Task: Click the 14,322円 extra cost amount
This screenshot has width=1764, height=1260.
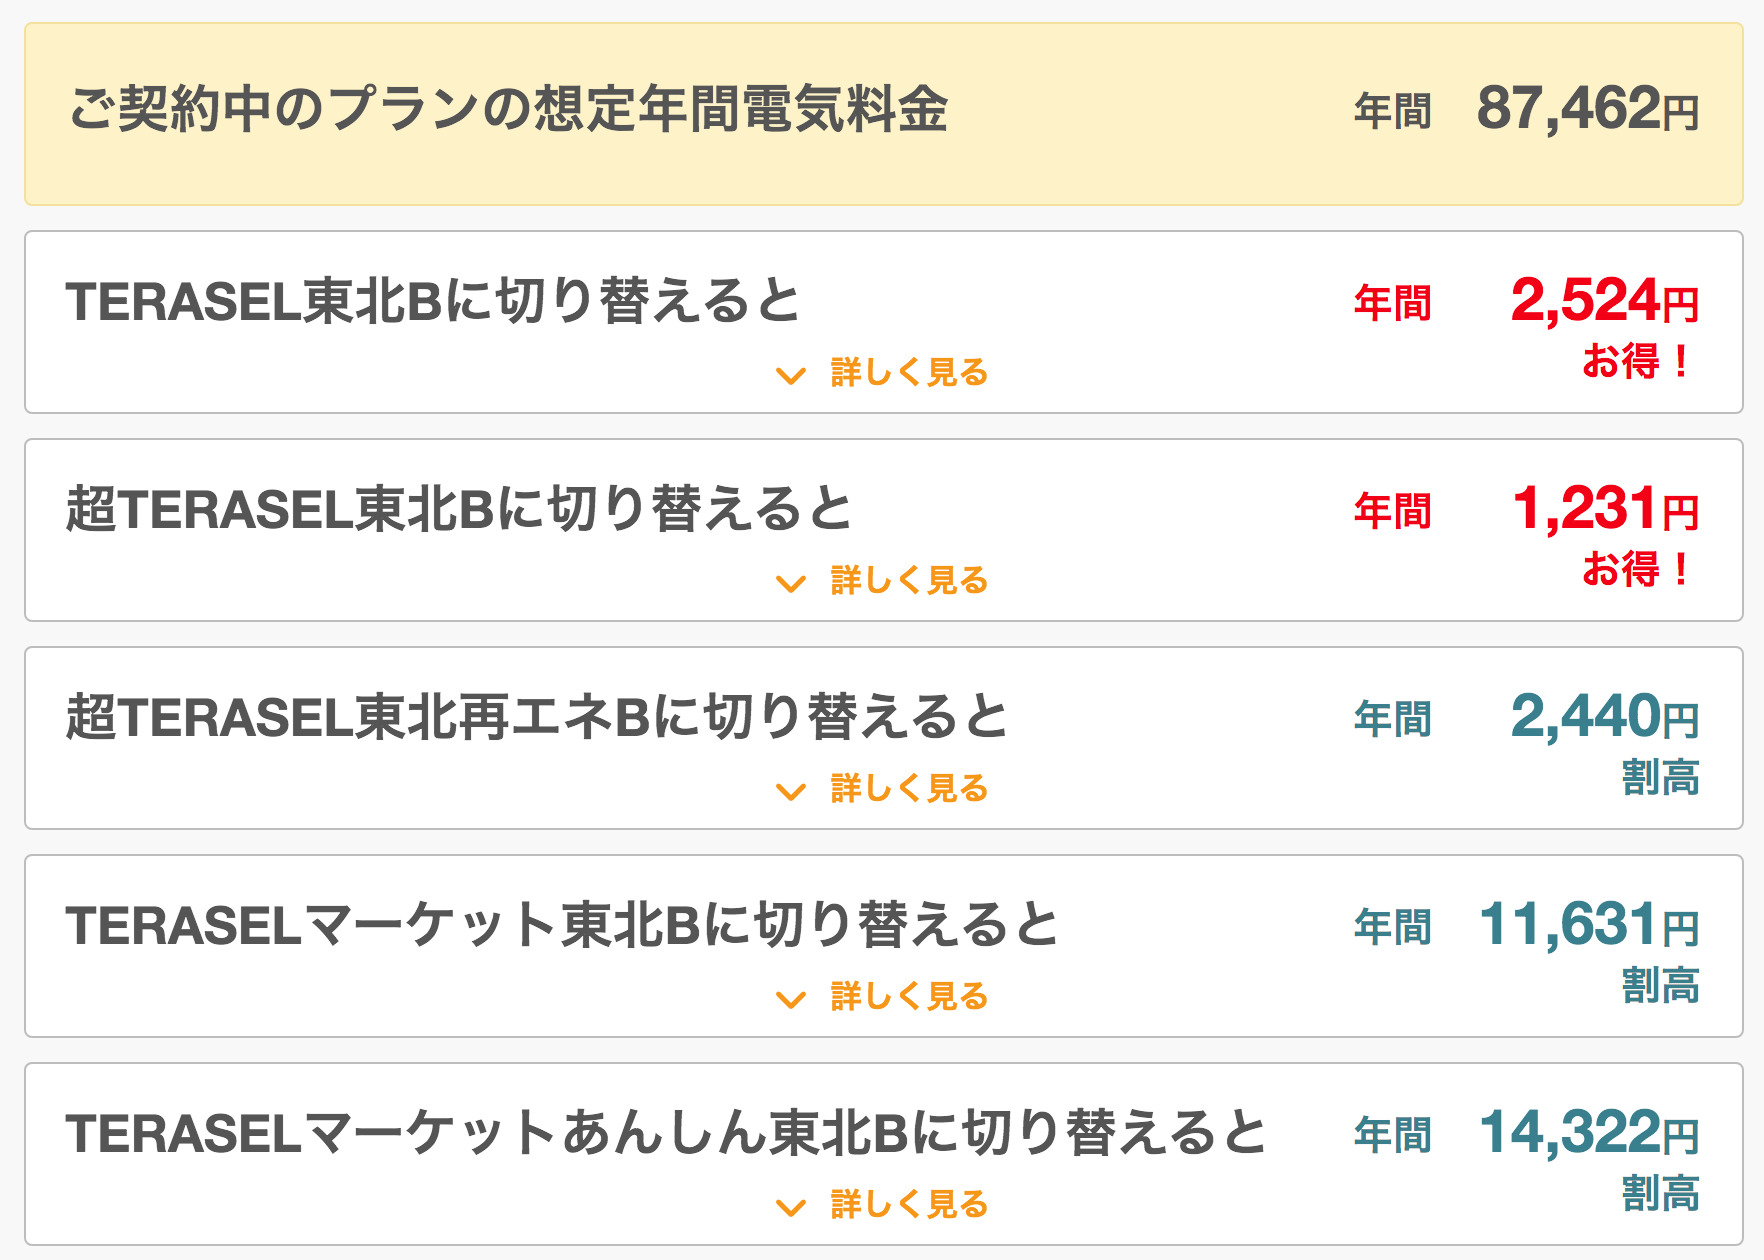Action: tap(1589, 1133)
